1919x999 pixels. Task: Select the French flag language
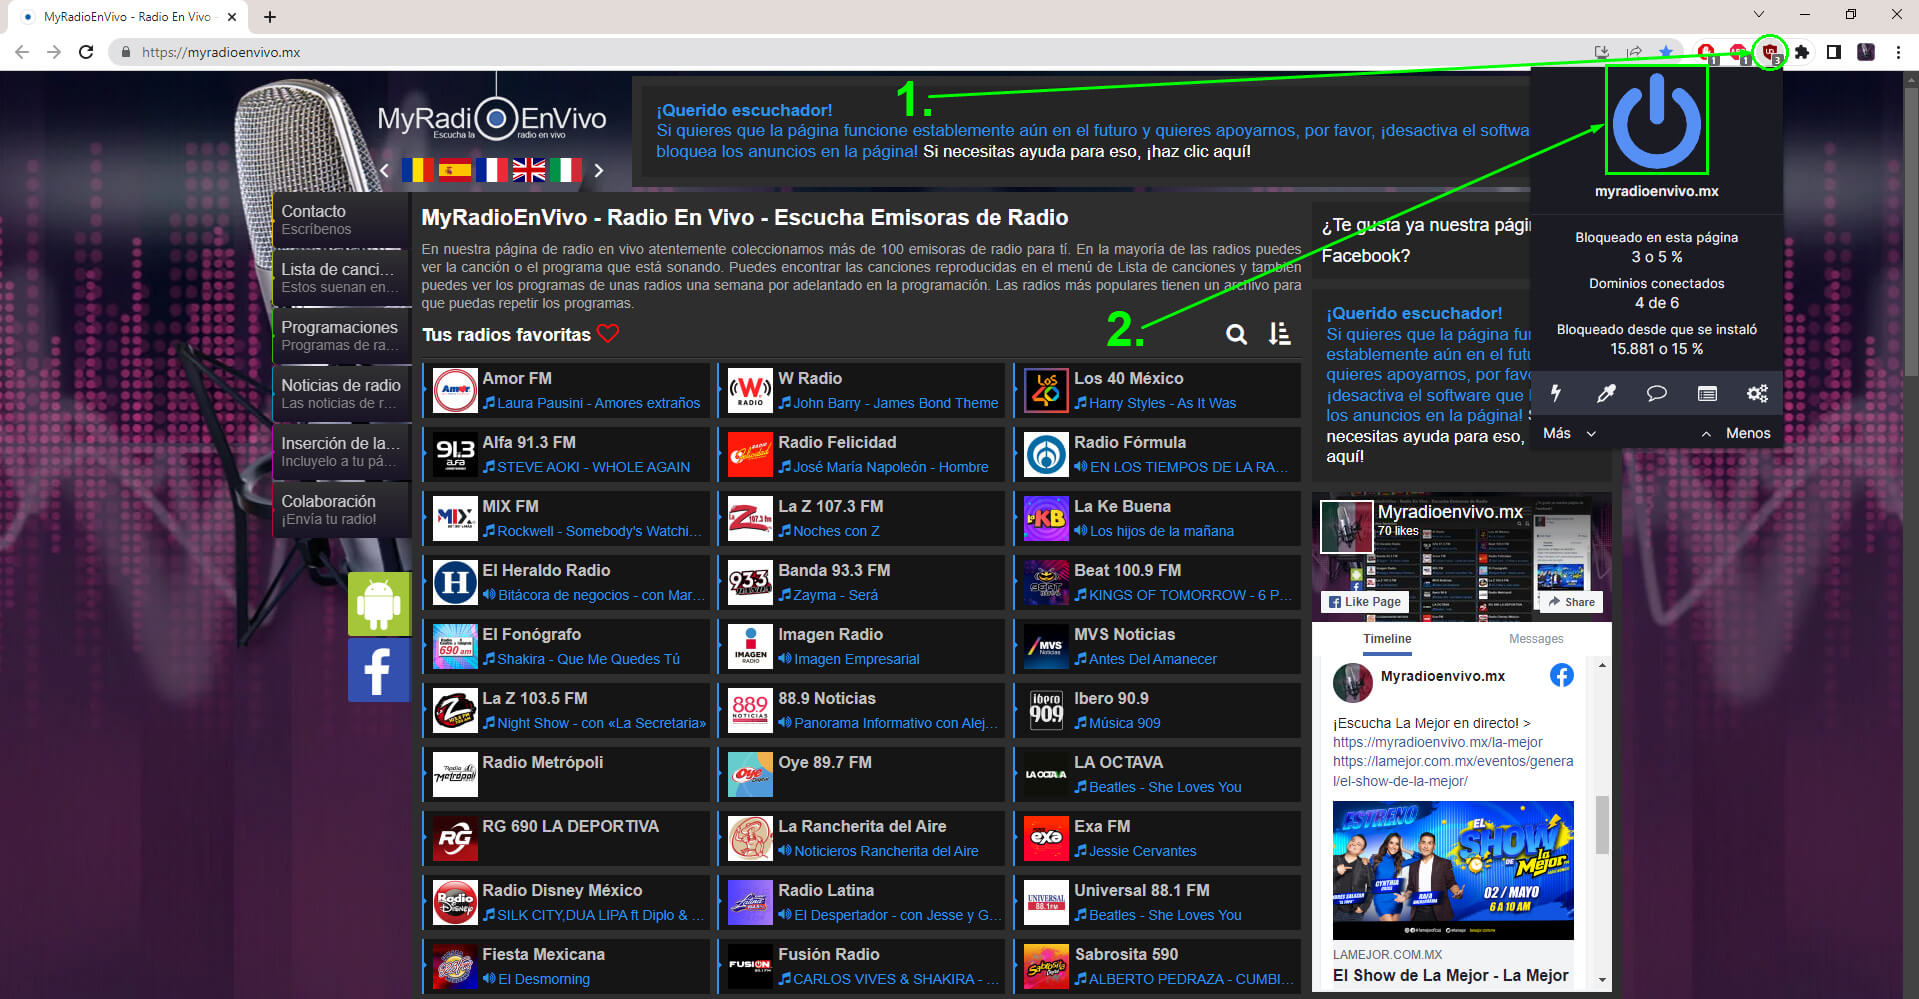pos(492,170)
